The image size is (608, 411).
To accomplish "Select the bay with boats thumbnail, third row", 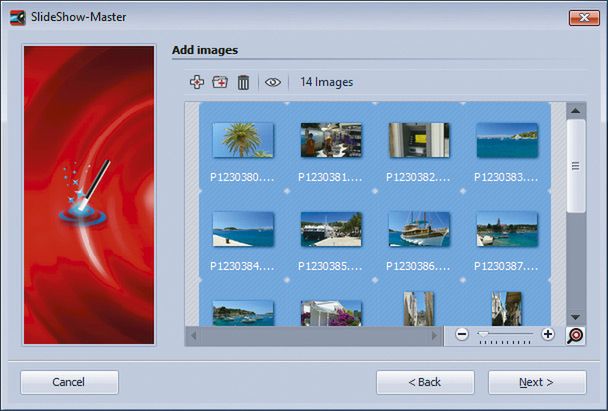I will coord(243,313).
